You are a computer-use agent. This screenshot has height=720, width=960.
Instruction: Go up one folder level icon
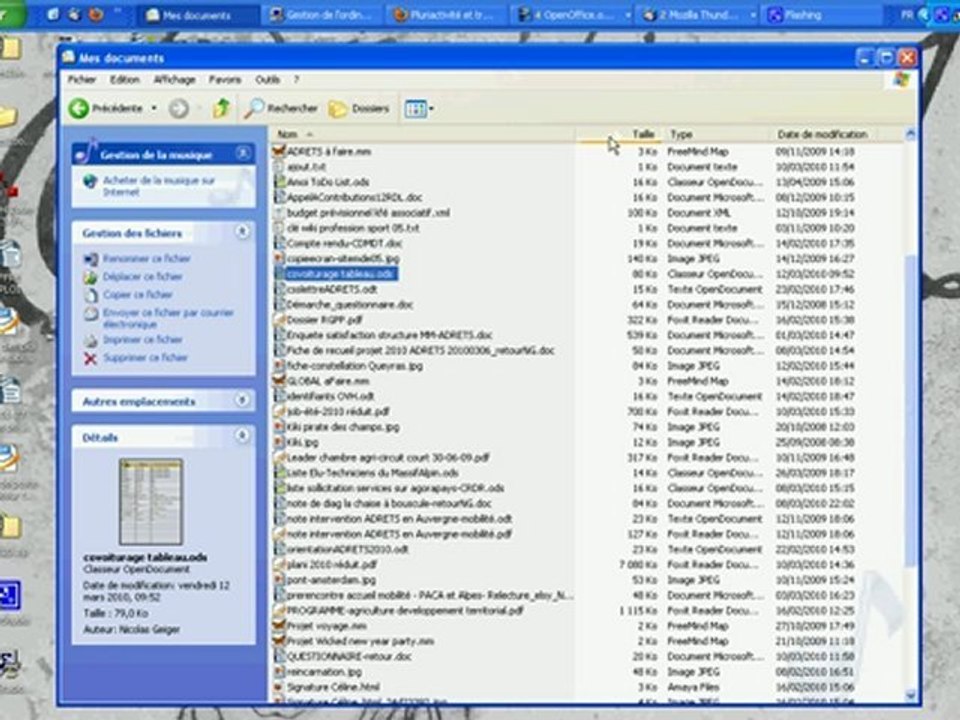(x=220, y=108)
